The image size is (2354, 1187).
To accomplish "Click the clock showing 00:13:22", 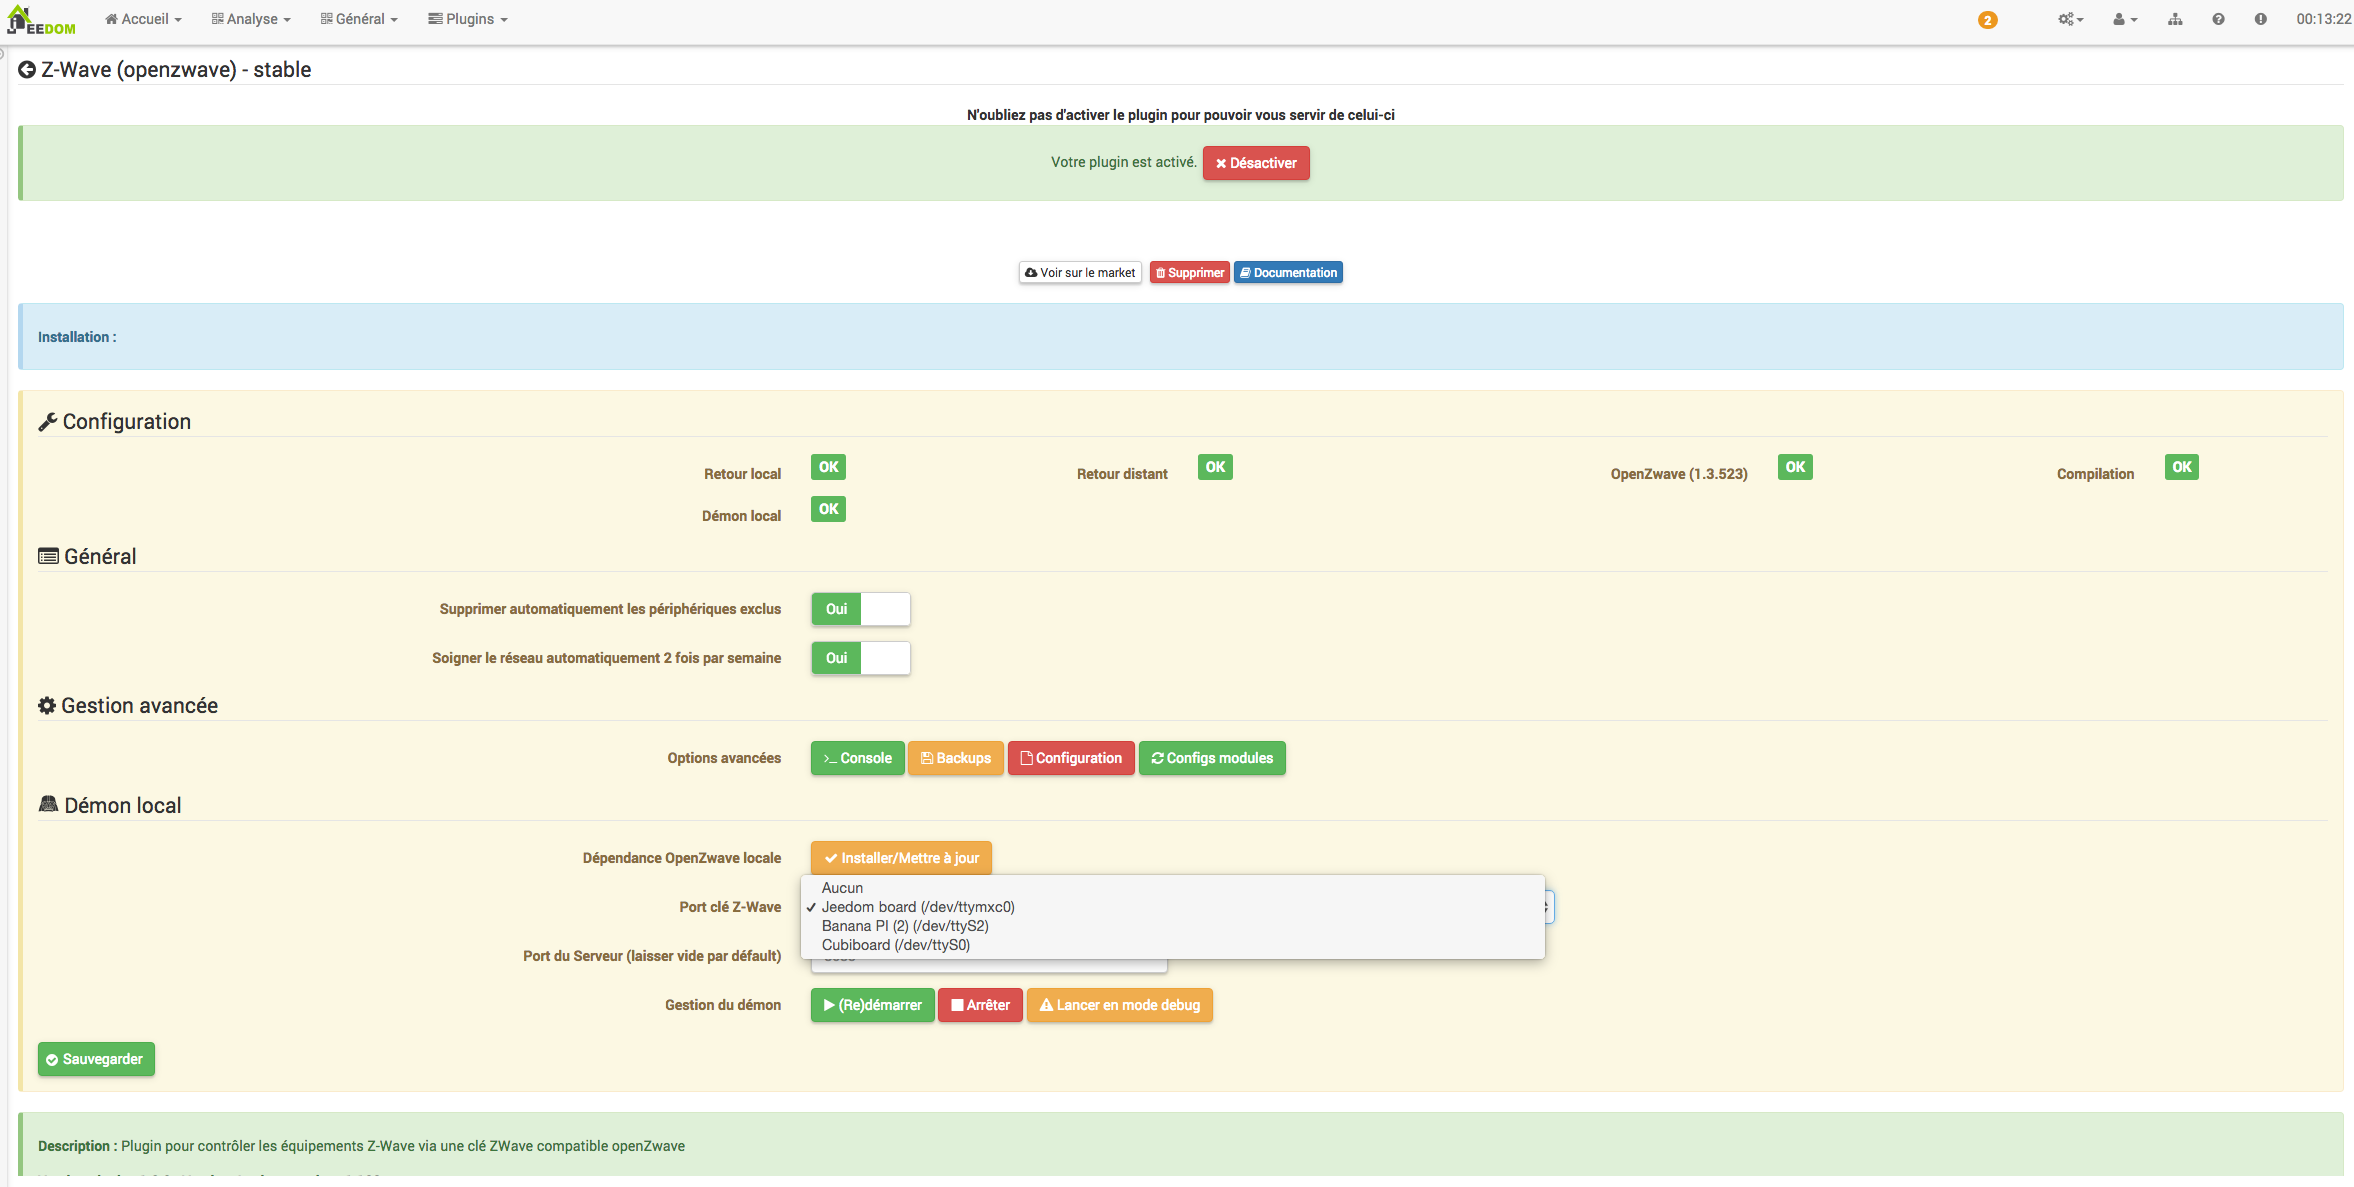I will tap(2323, 19).
